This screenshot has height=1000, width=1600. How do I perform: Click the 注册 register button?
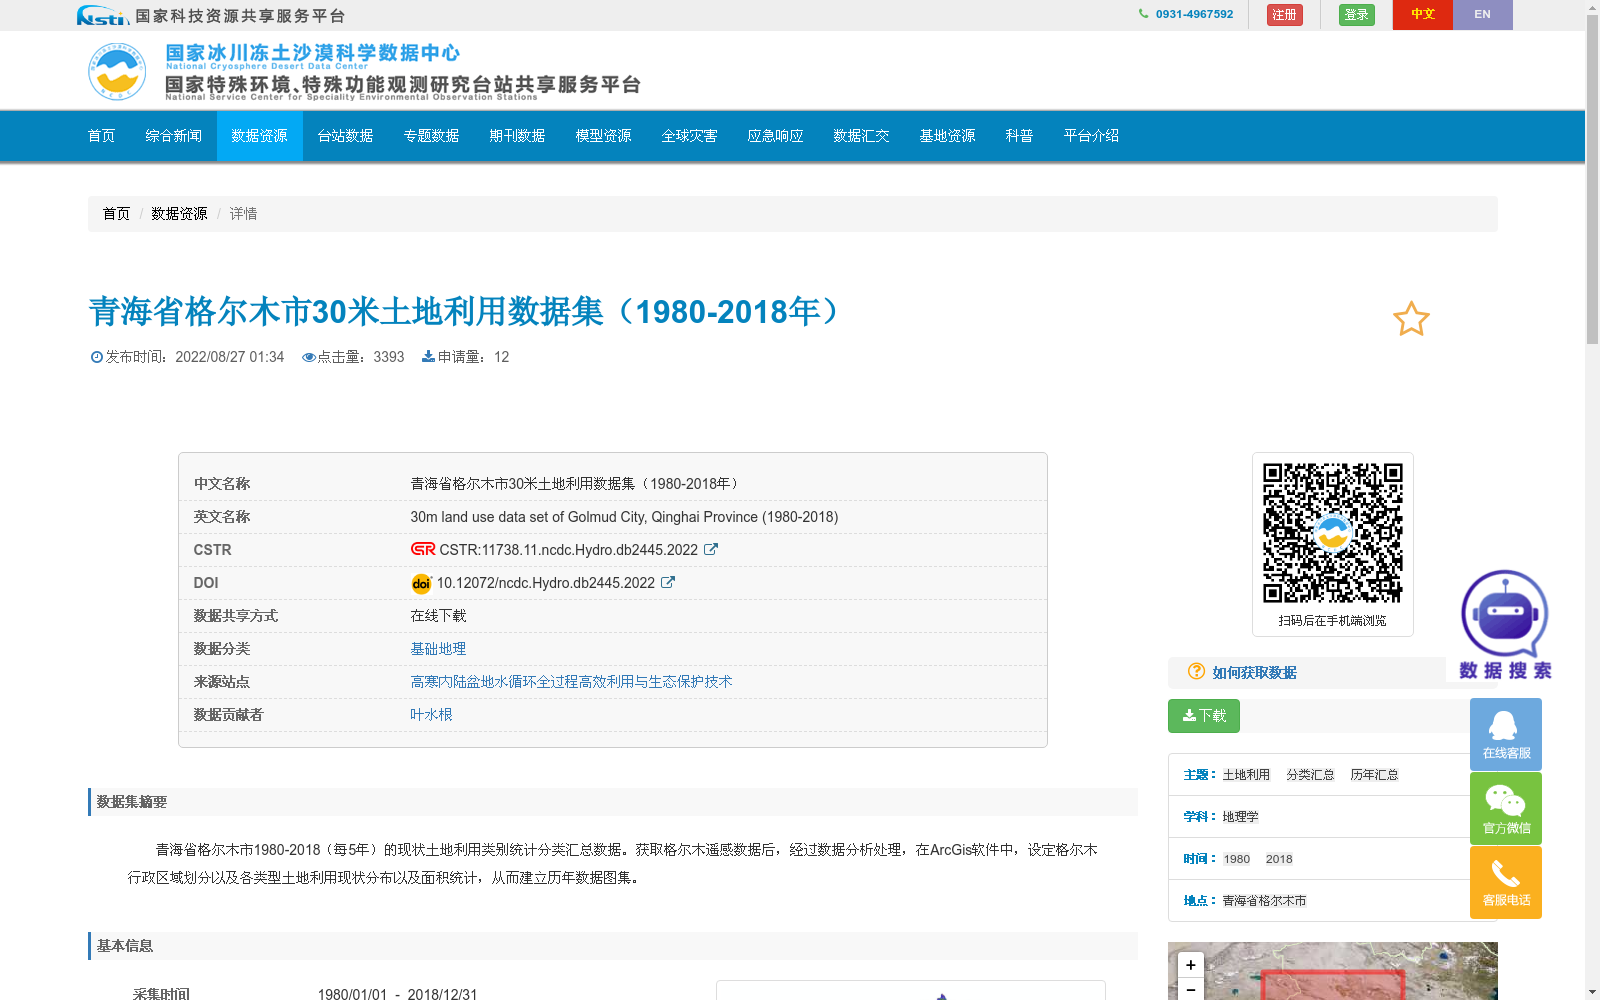click(x=1284, y=15)
